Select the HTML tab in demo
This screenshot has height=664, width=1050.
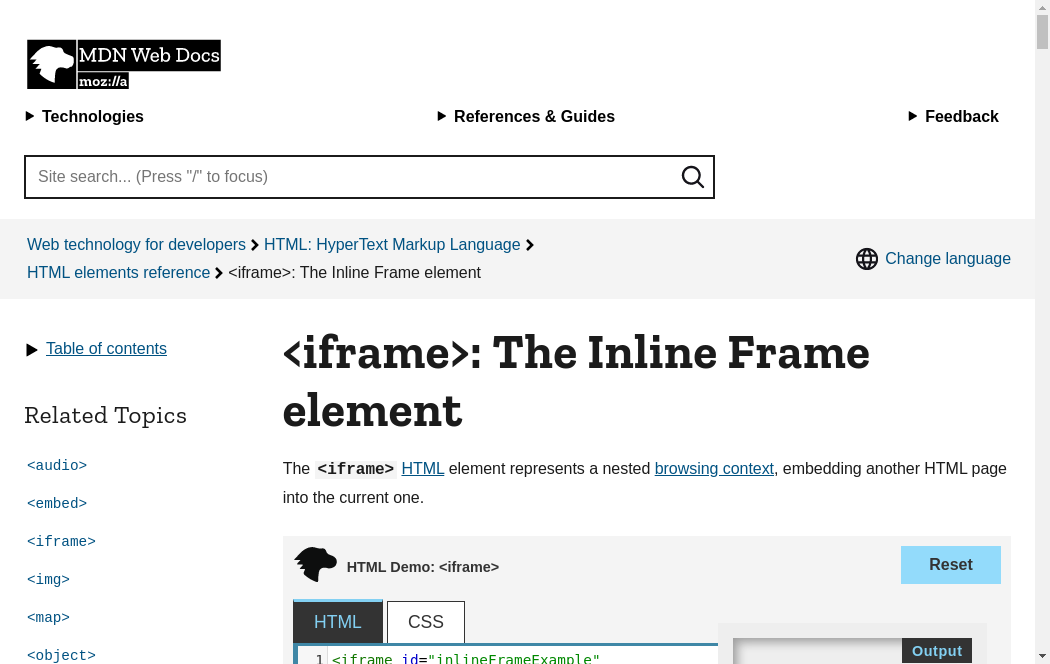pyautogui.click(x=337, y=622)
